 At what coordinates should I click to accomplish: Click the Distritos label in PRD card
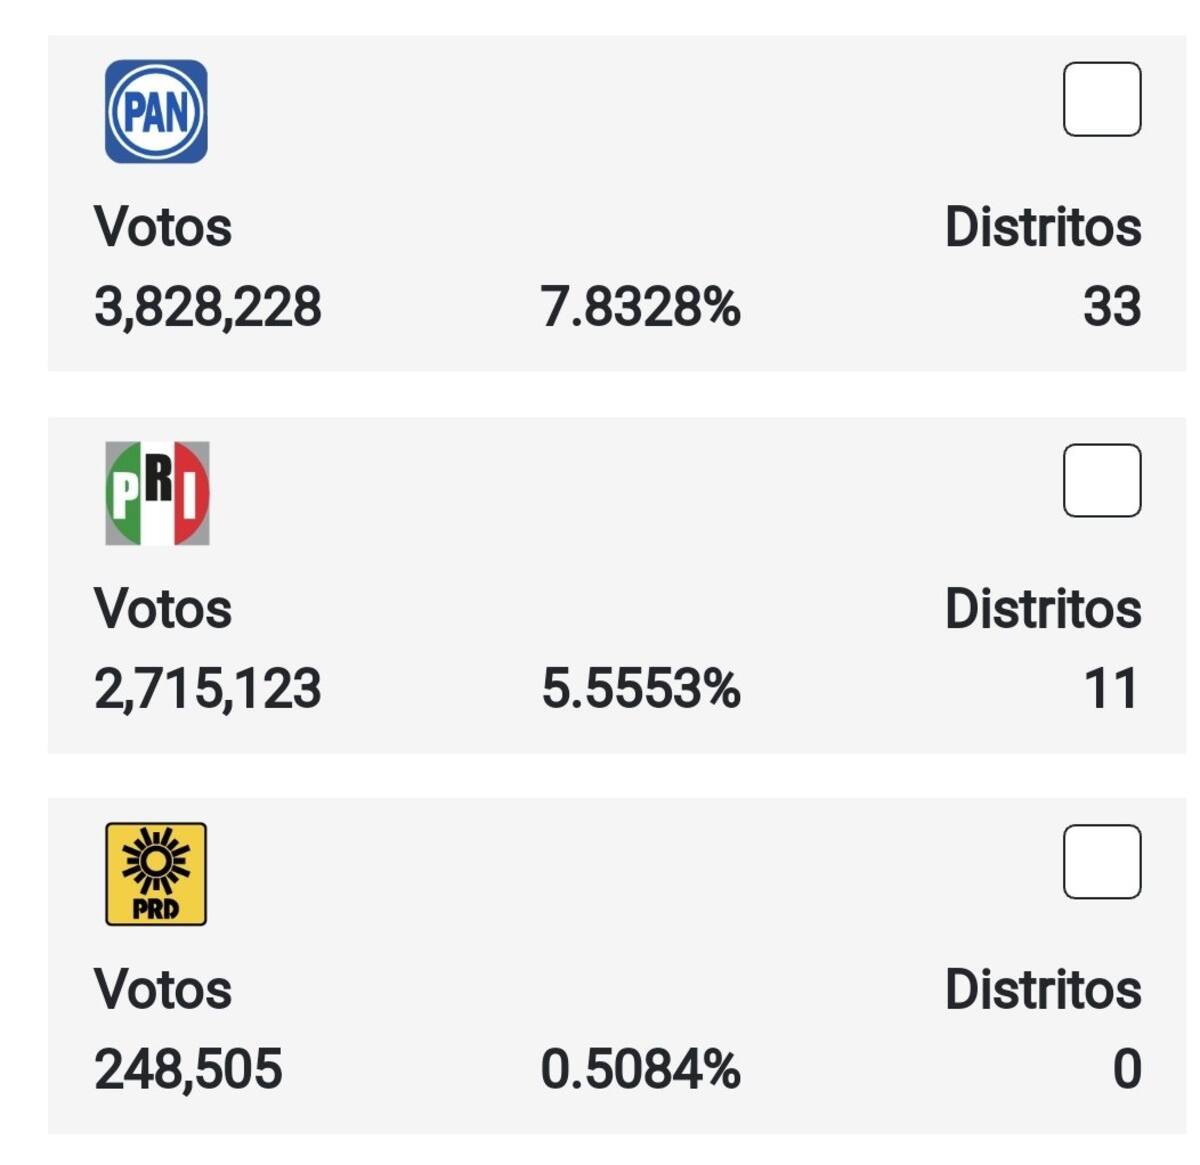click(x=1043, y=990)
